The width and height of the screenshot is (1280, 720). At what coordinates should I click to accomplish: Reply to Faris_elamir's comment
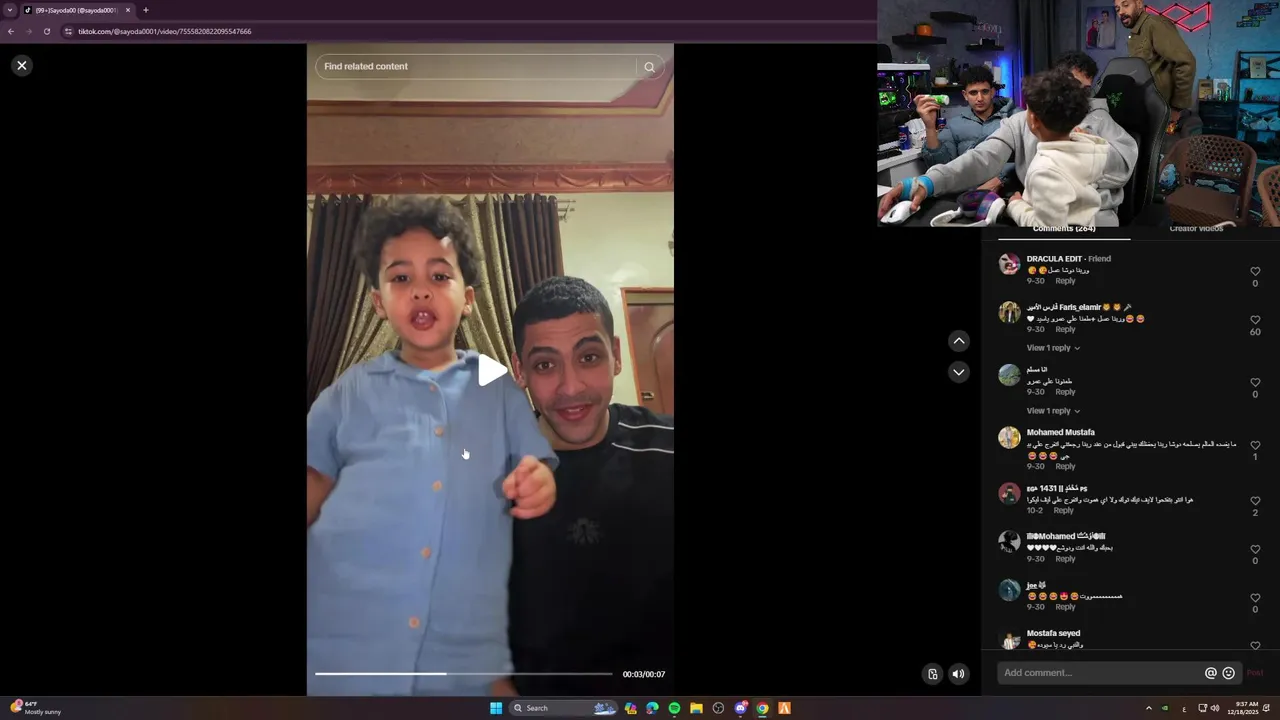(x=1065, y=329)
